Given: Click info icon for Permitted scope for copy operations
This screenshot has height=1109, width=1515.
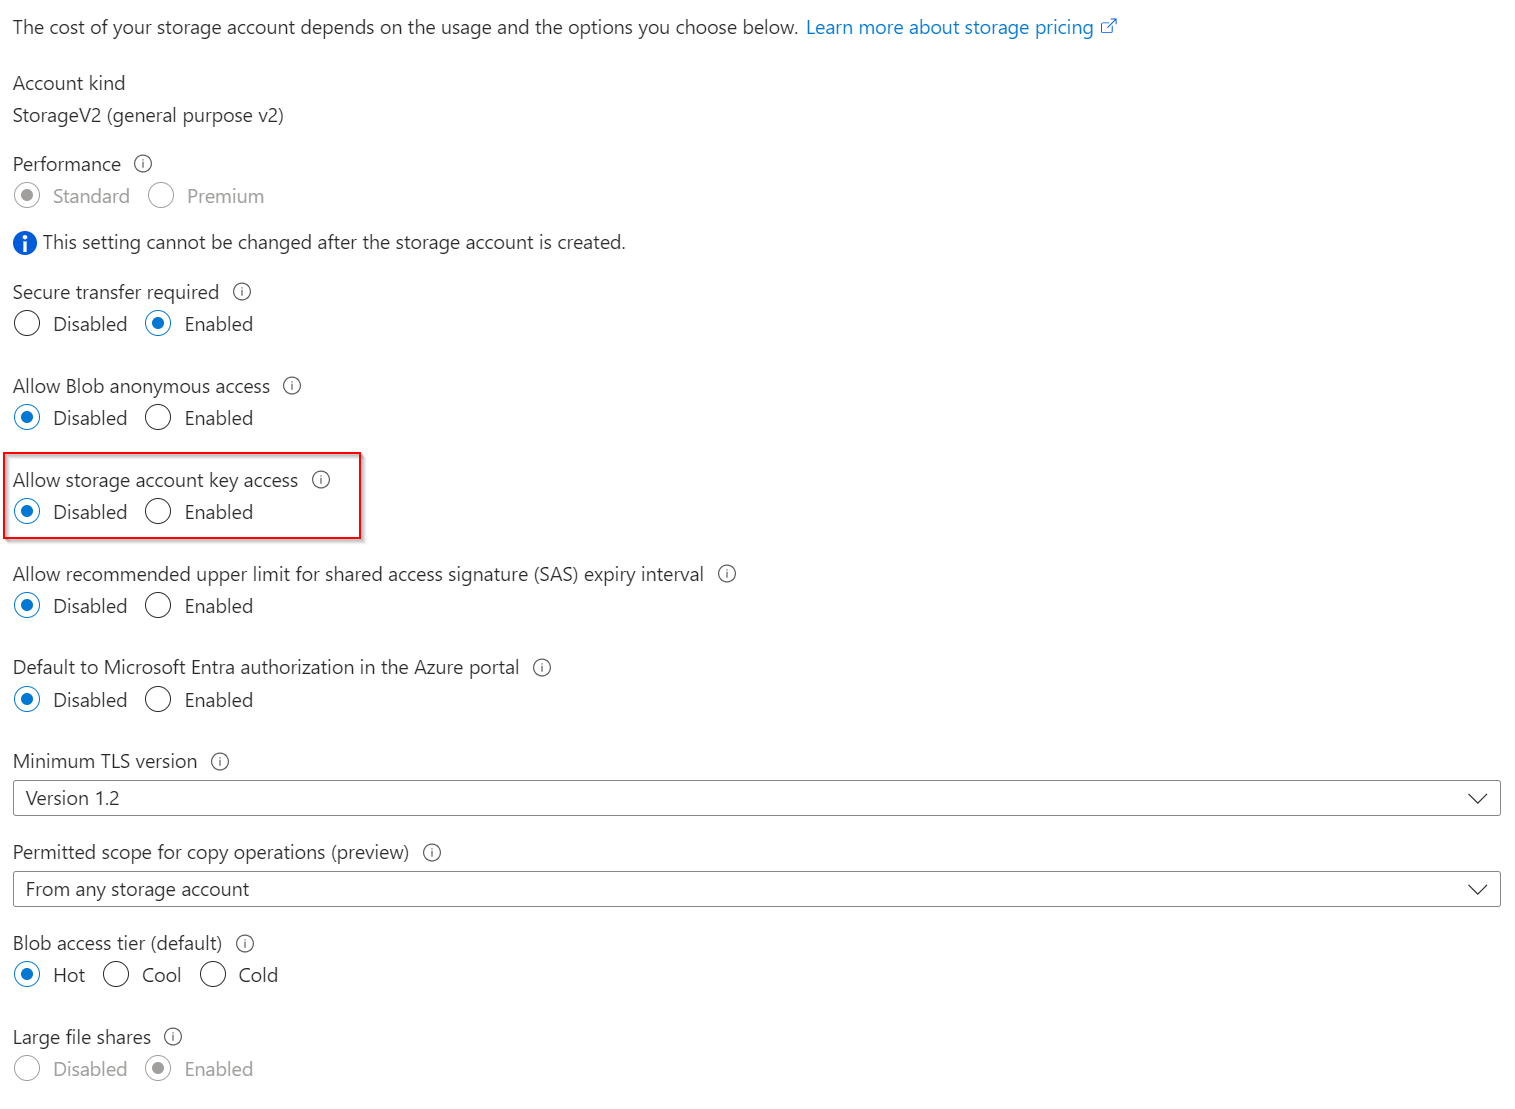Looking at the screenshot, I should [x=432, y=853].
